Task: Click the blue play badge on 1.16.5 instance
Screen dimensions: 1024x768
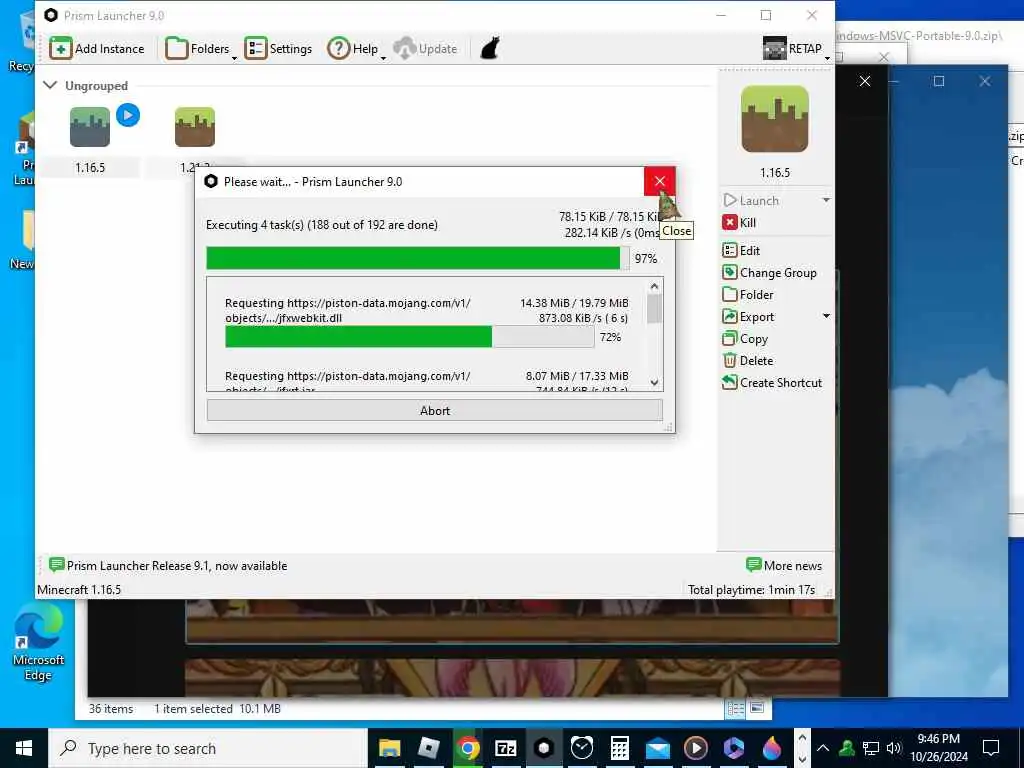Action: 128,115
